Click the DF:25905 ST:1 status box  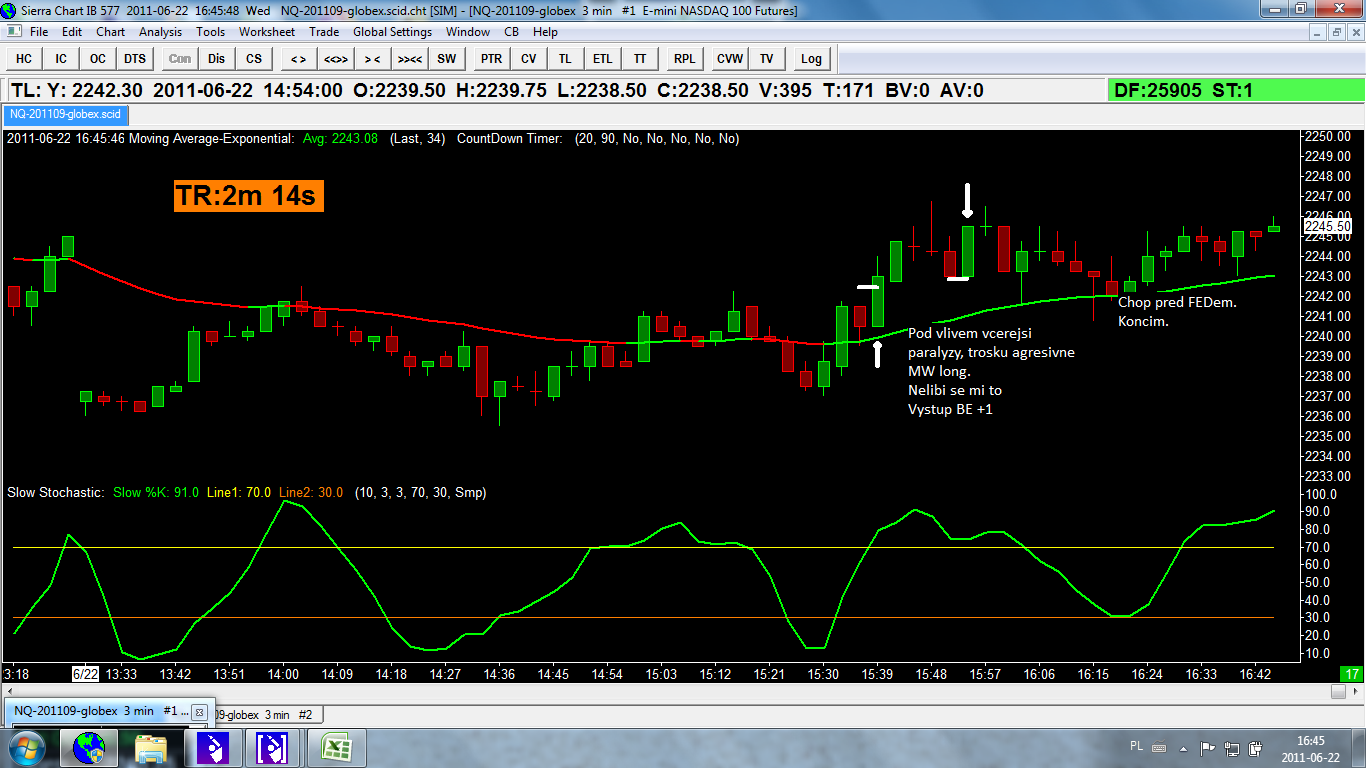(1235, 91)
